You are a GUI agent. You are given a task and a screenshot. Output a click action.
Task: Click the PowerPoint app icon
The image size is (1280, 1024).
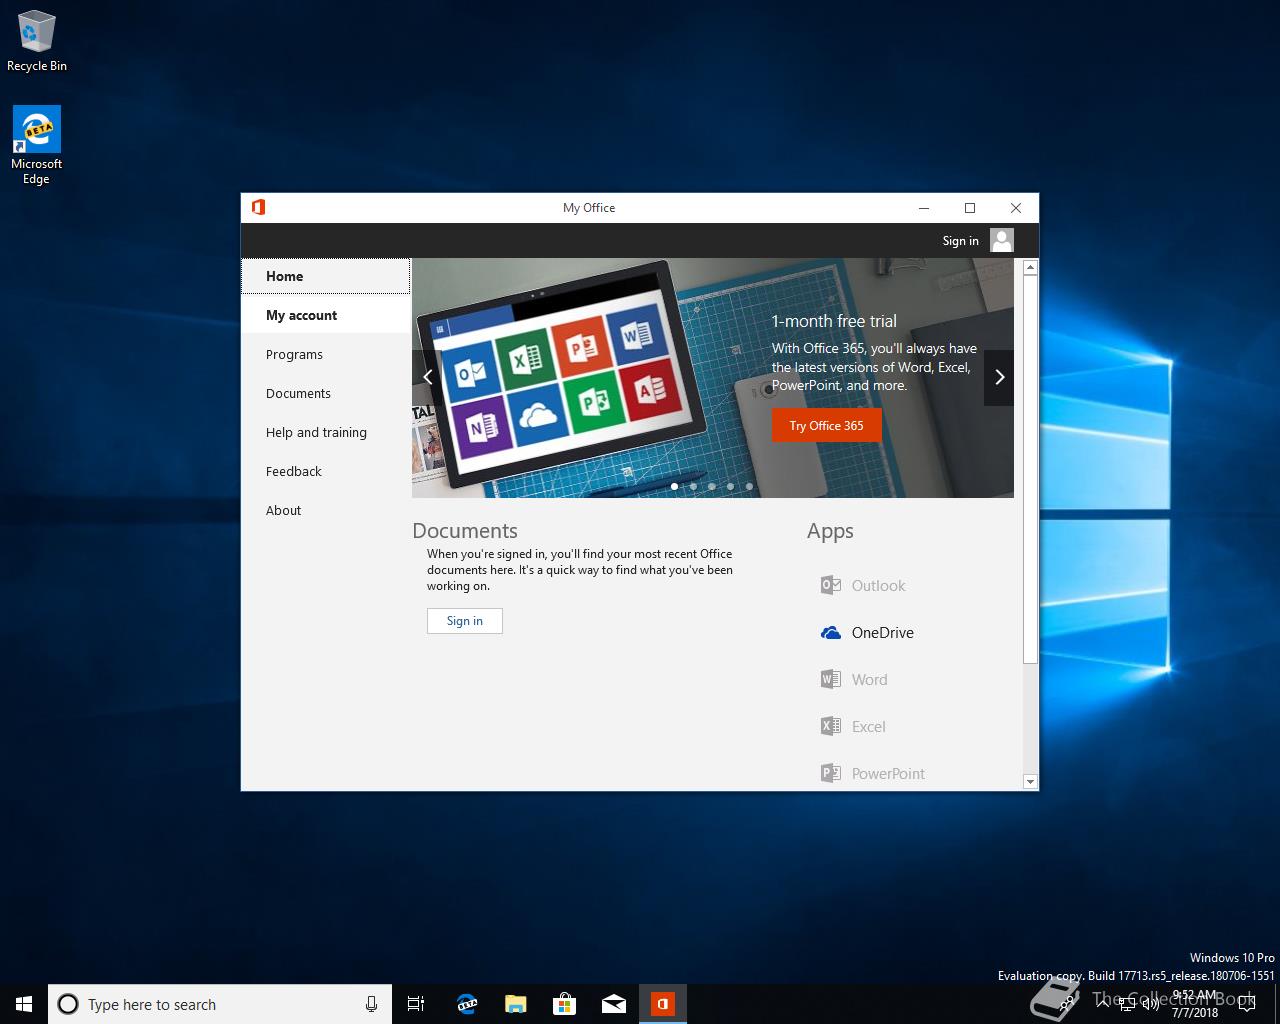[x=830, y=773]
